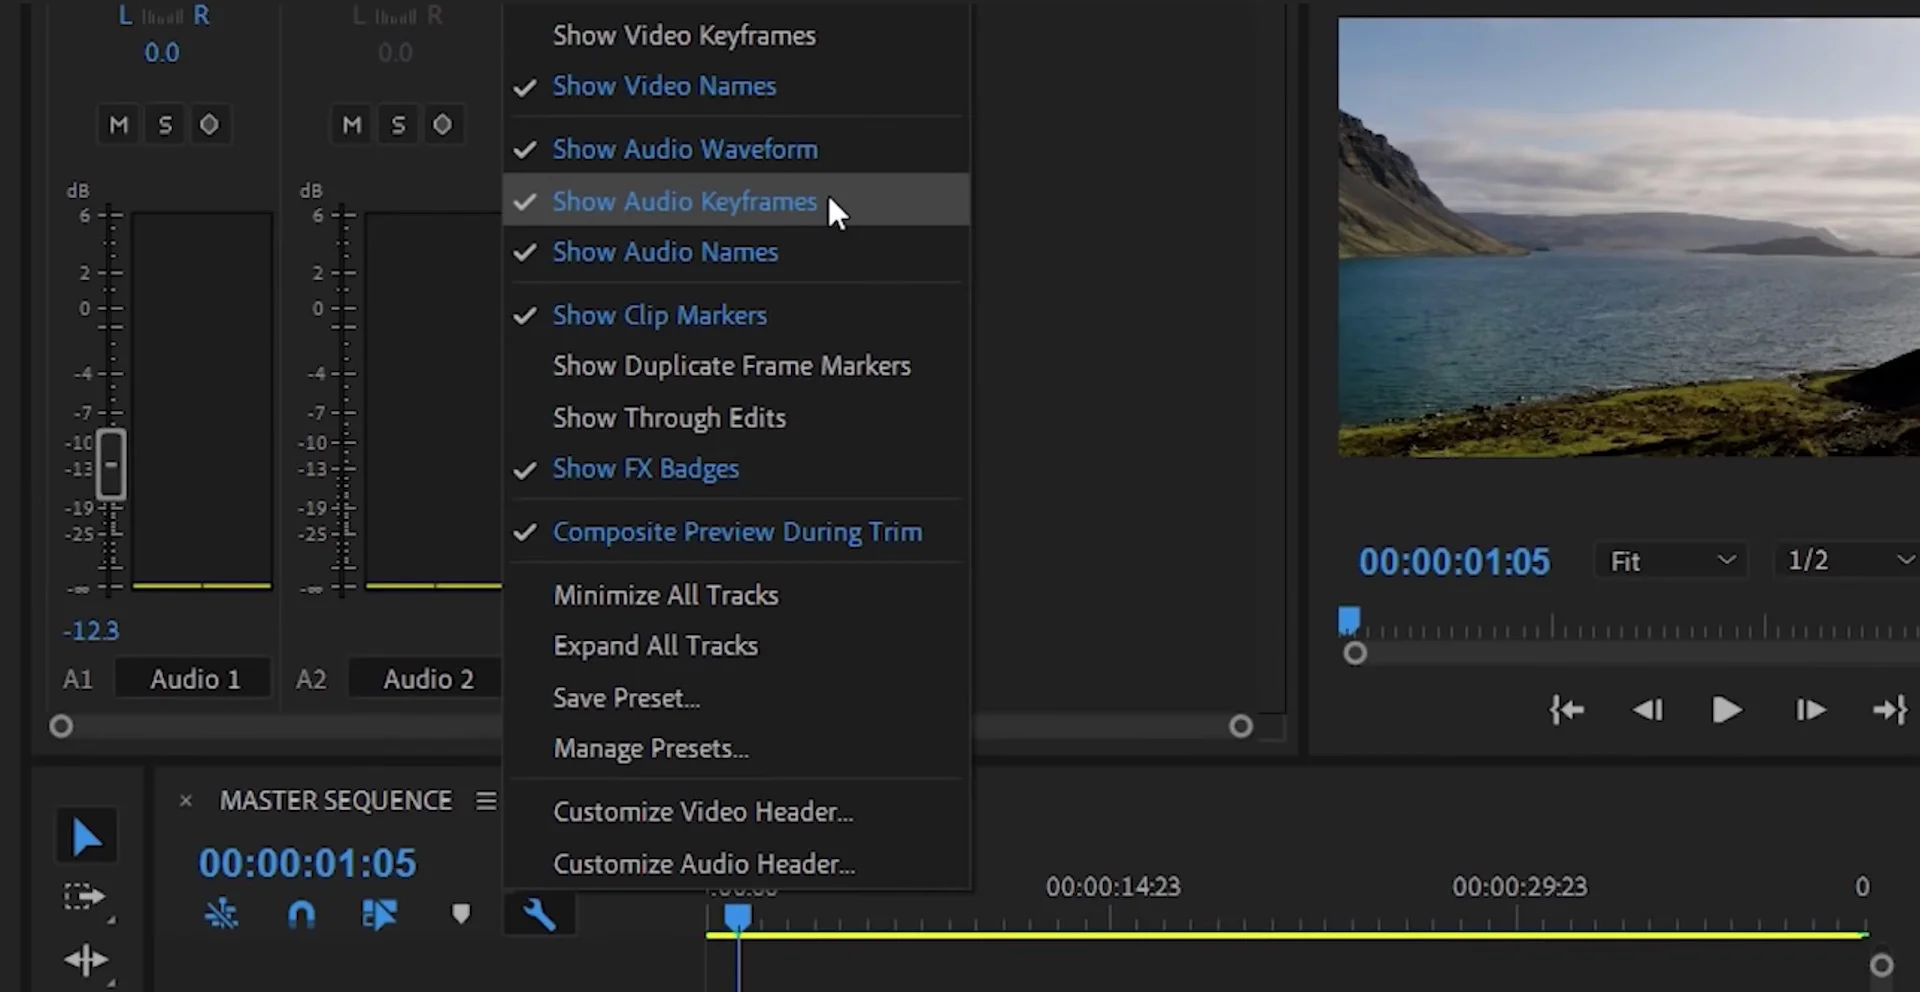Viewport: 1920px width, 992px height.
Task: Select the Selection tool arrow
Action: pos(86,835)
